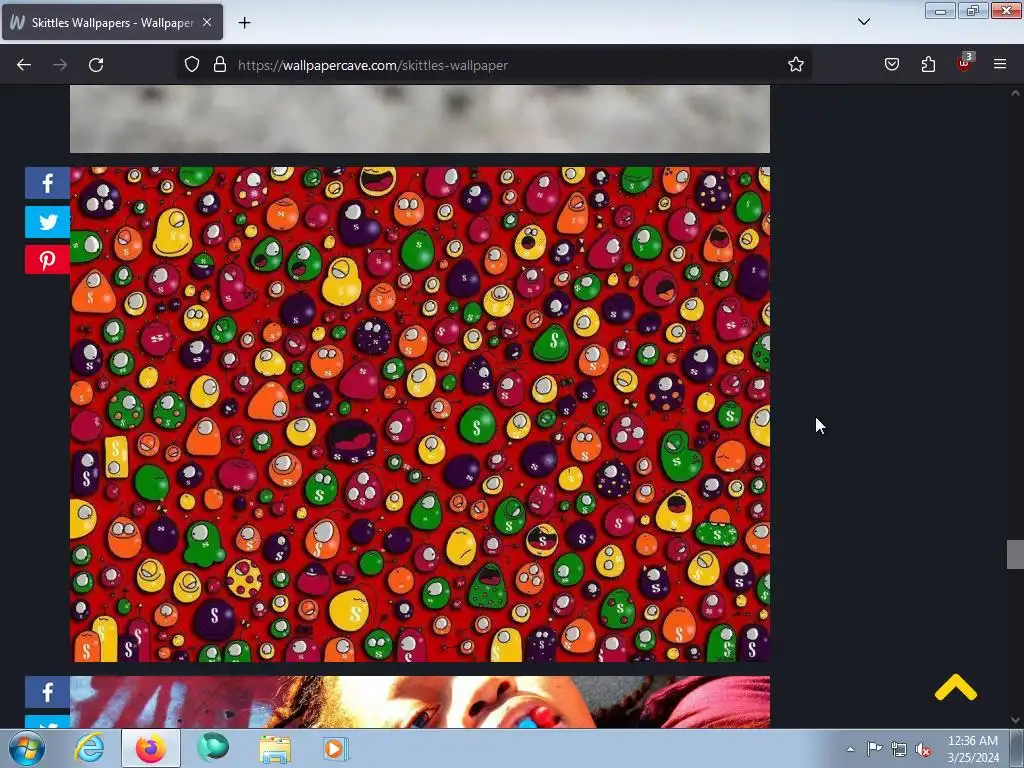Click the scrollbar up arrow
Screen dimensions: 1024x768
coord(1015,93)
